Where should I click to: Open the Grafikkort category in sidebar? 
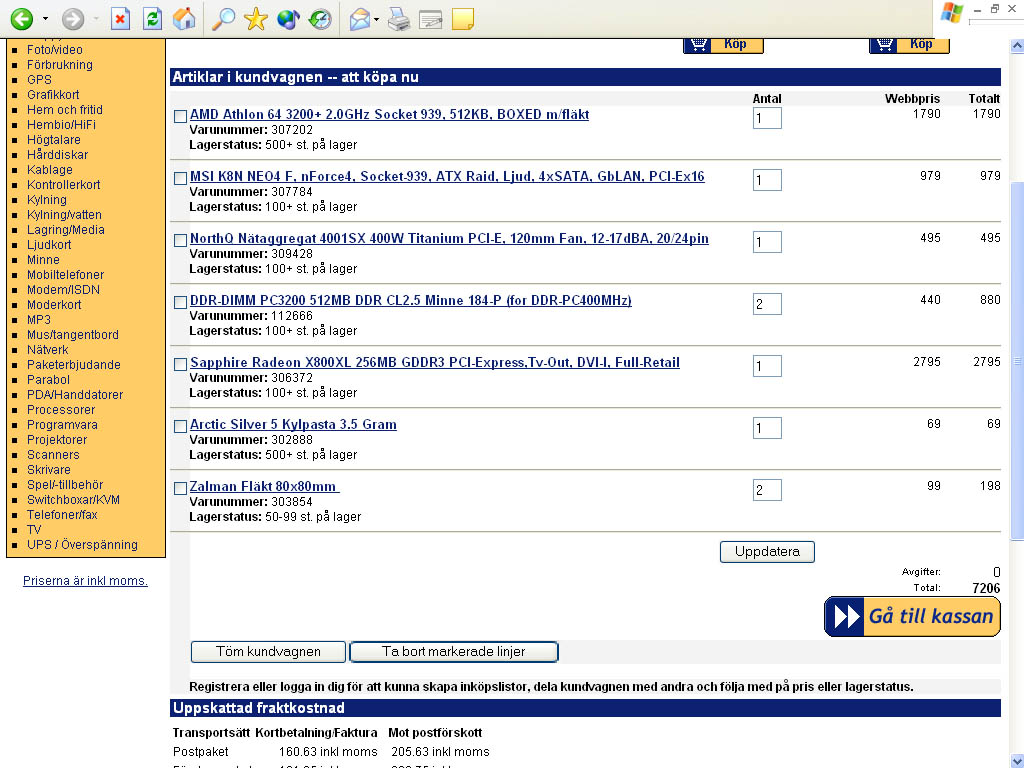[53, 95]
